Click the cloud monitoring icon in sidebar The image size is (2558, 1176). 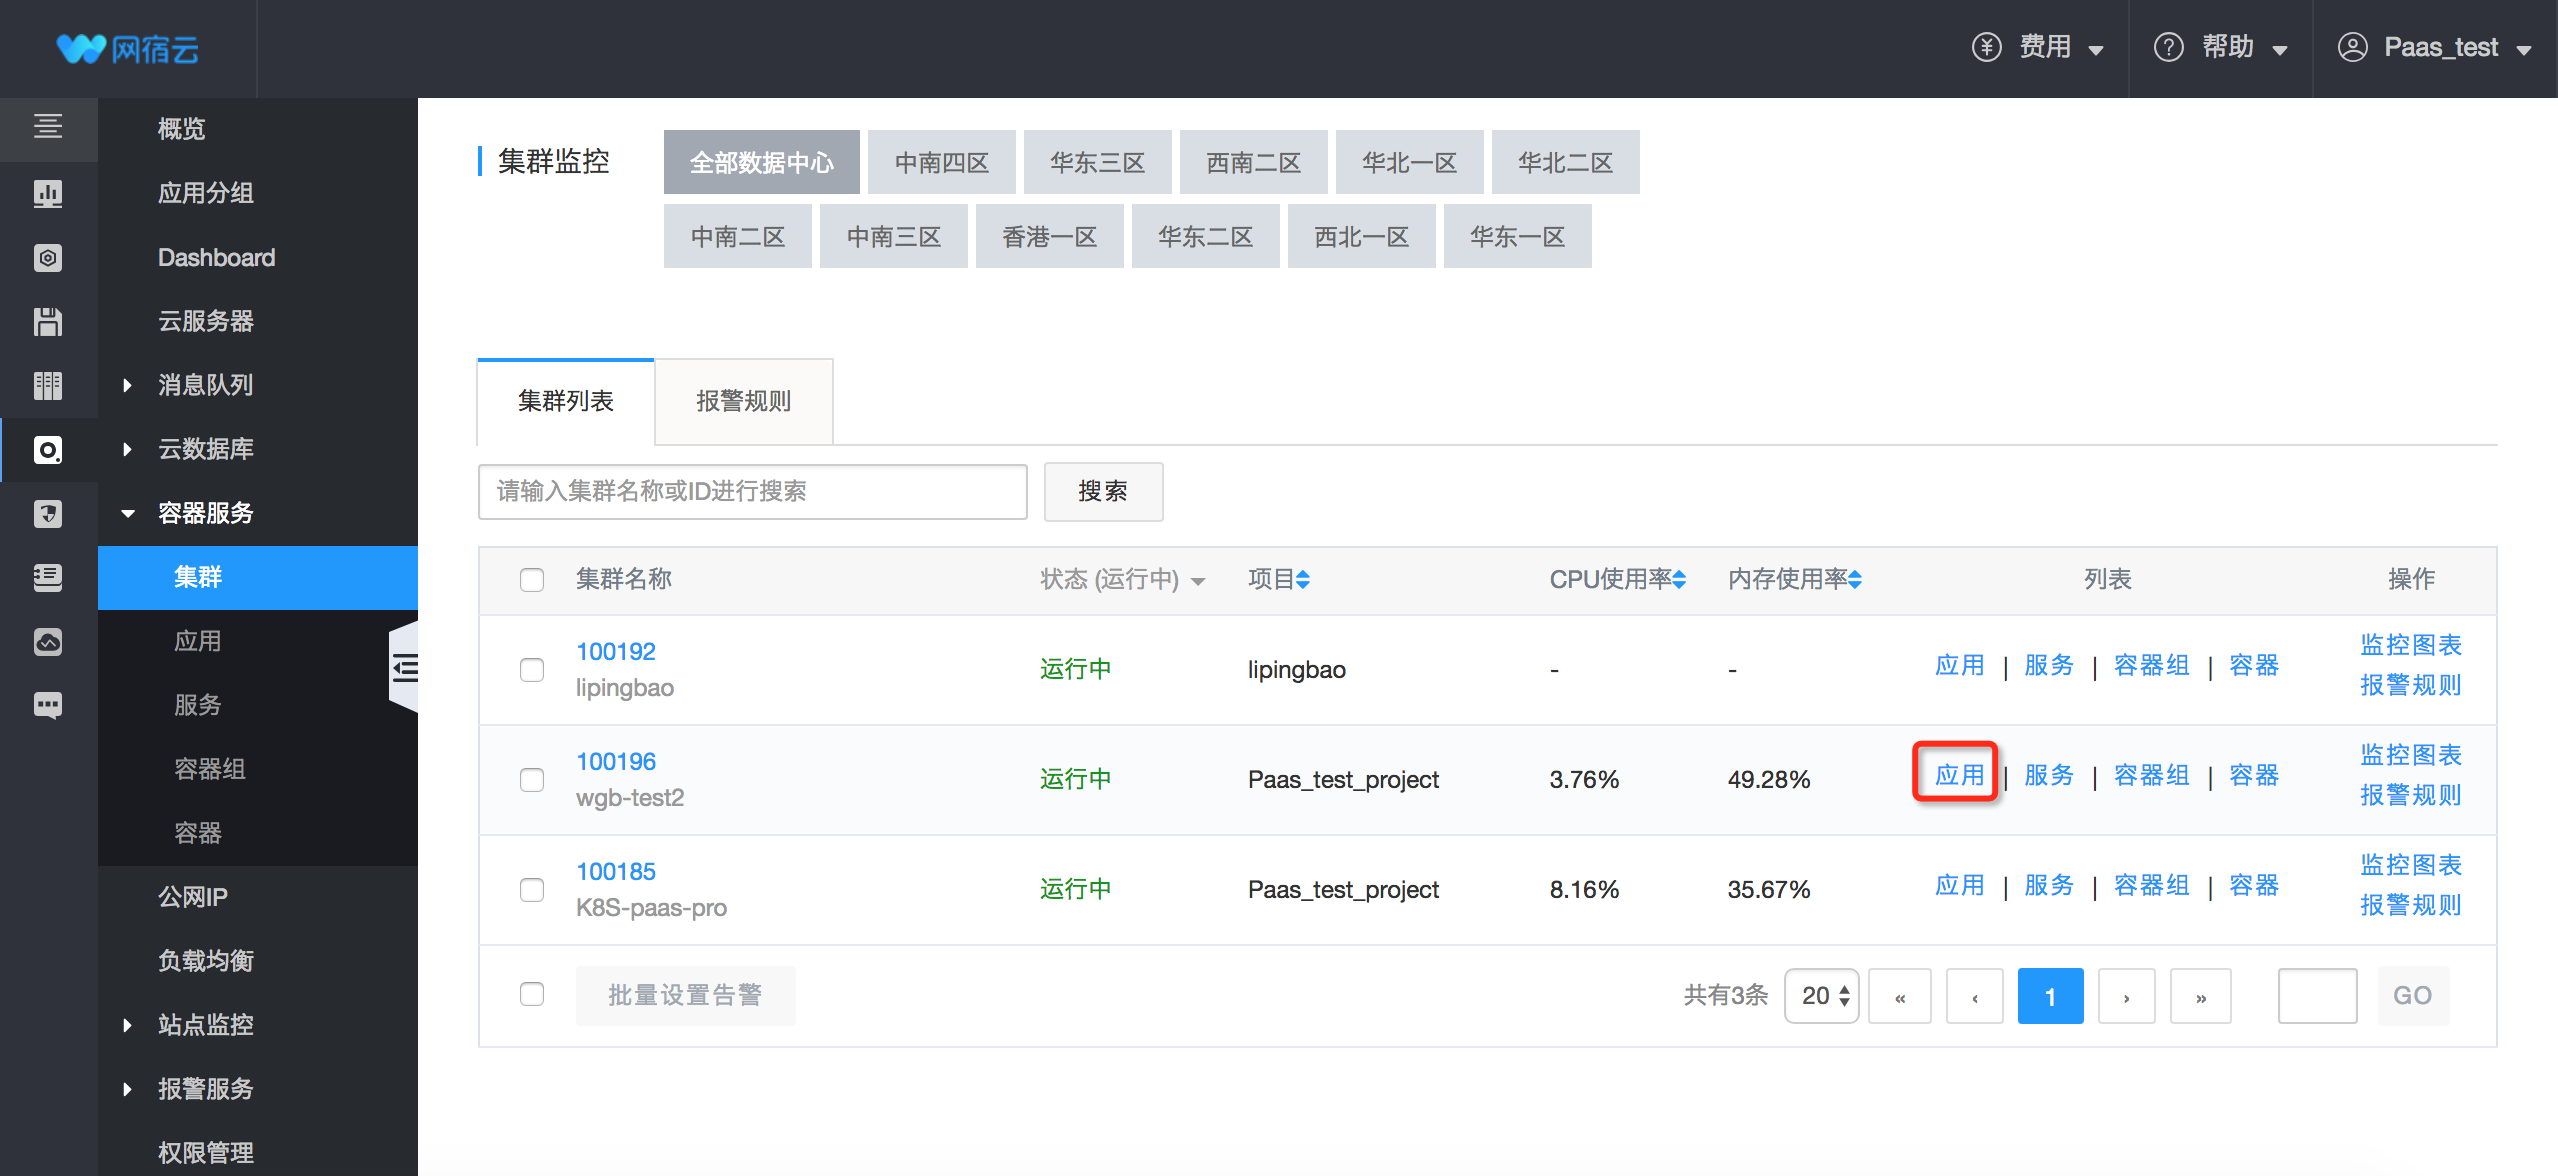pyautogui.click(x=47, y=641)
